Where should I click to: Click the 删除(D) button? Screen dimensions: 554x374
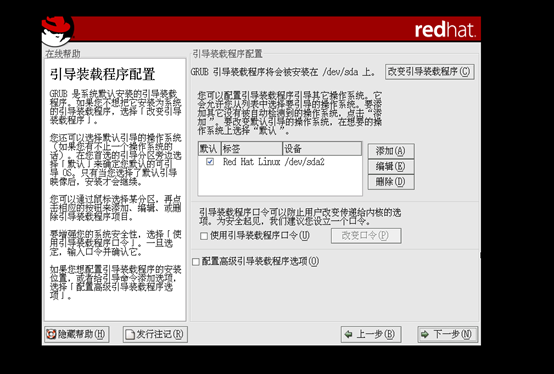391,182
